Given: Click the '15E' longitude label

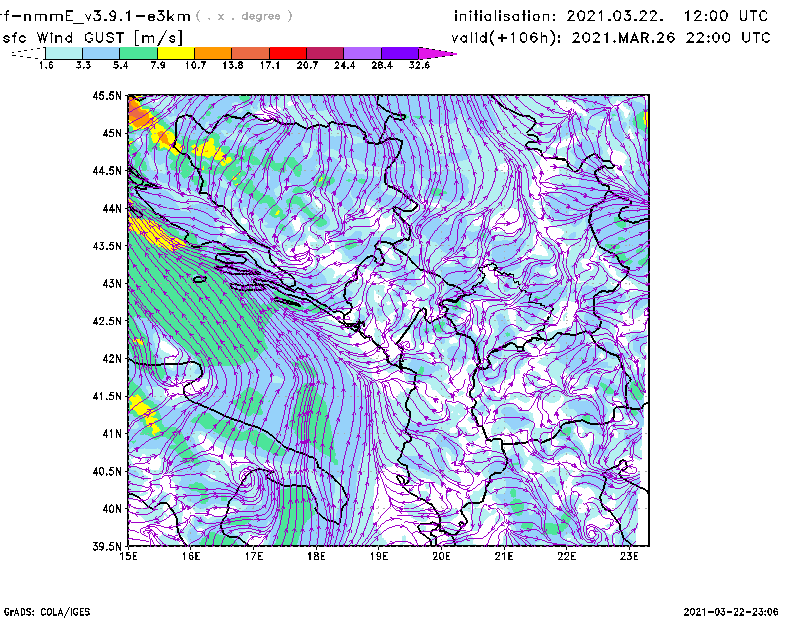Looking at the screenshot, I should 128,556.
